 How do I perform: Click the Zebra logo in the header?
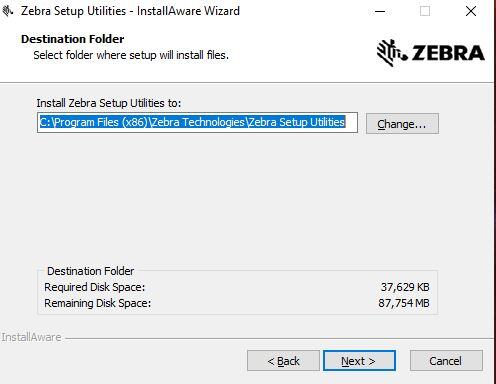431,53
